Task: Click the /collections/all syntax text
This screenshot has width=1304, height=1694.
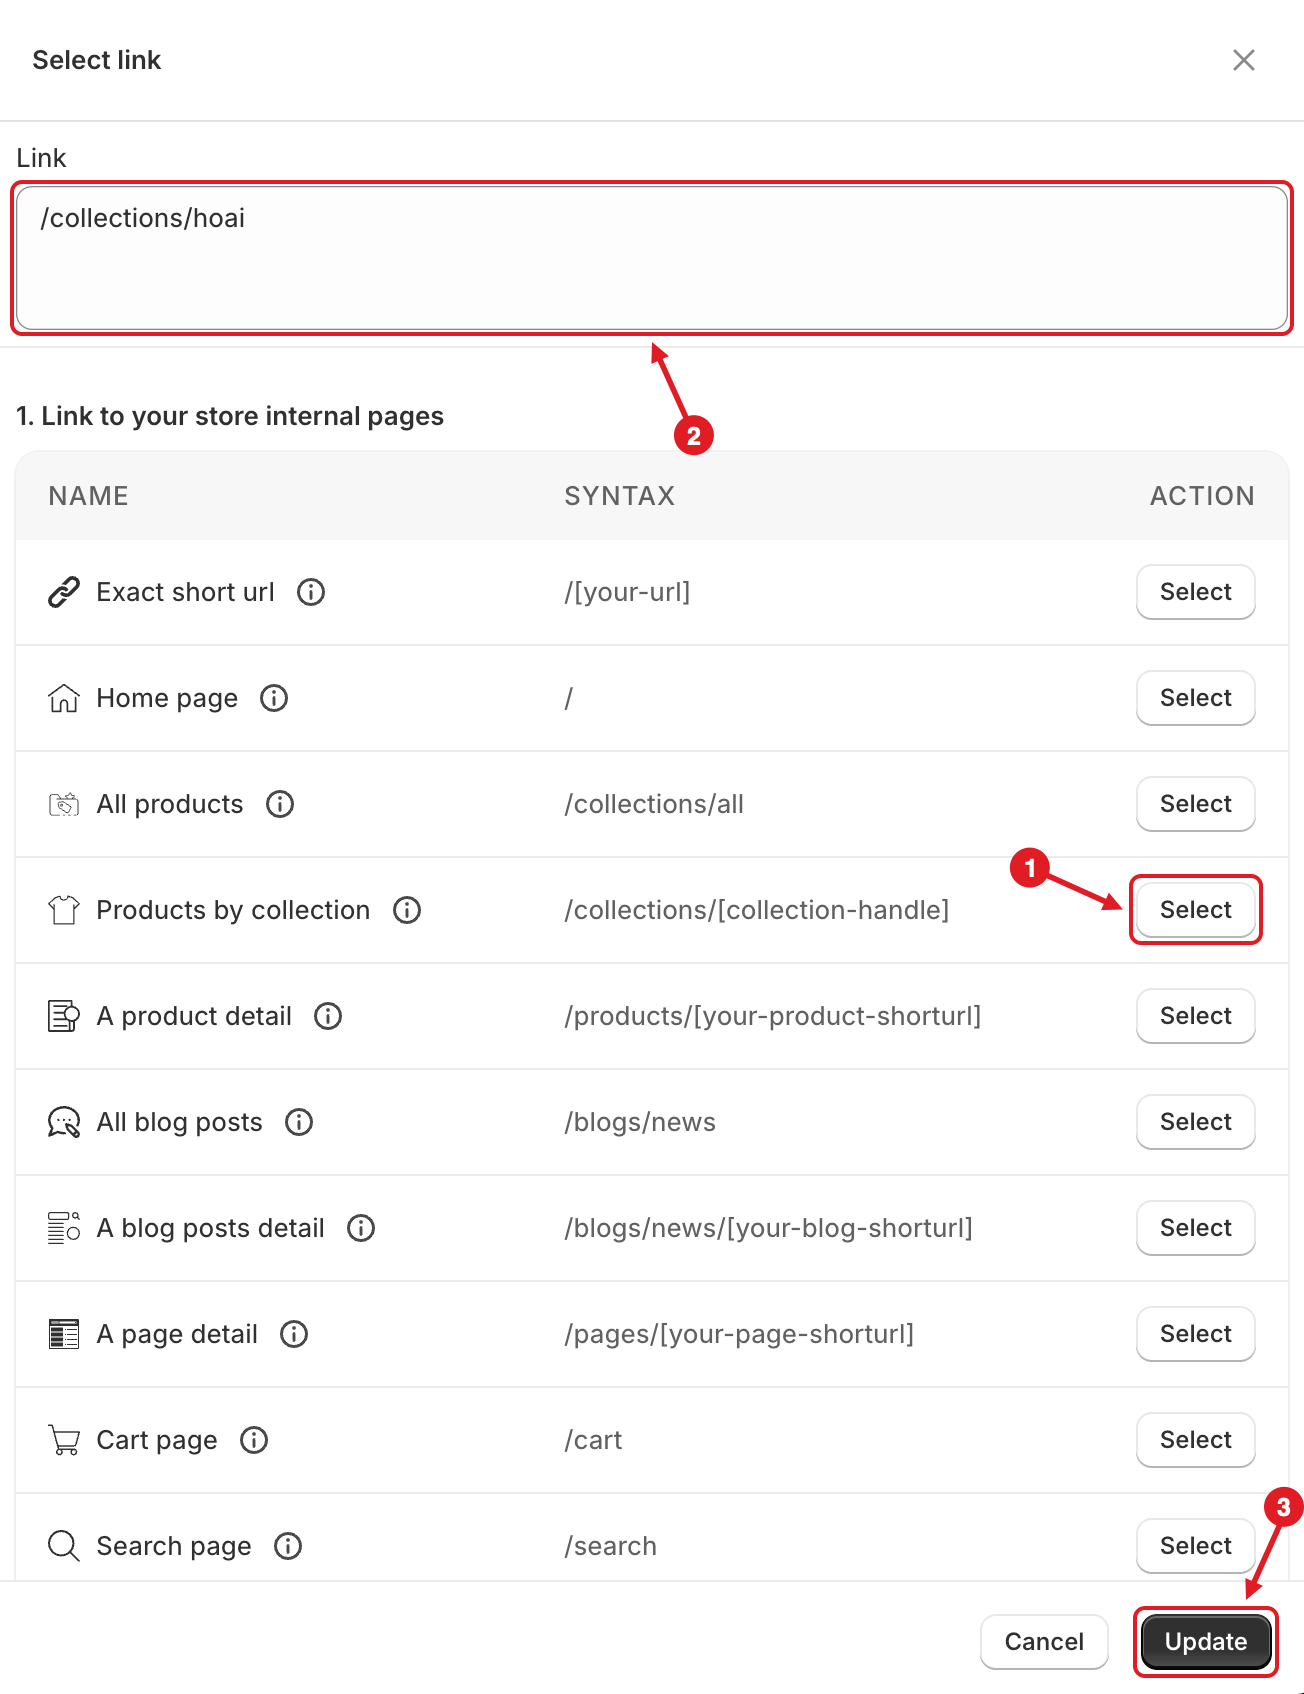Action: (654, 804)
